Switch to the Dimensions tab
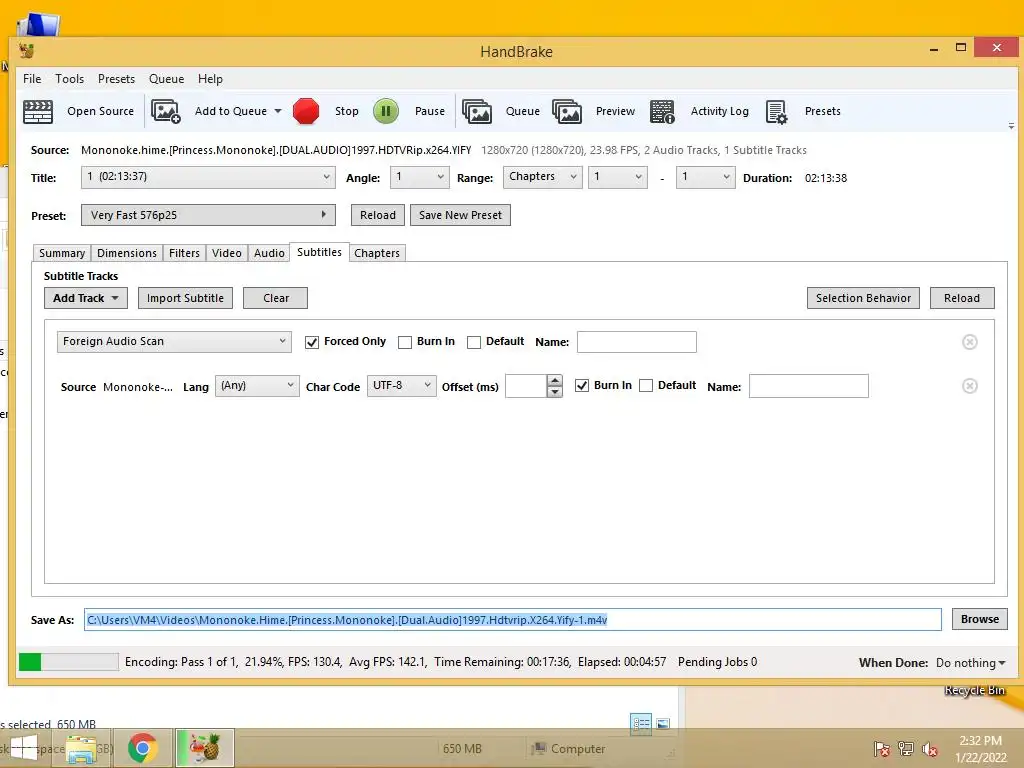 (127, 253)
